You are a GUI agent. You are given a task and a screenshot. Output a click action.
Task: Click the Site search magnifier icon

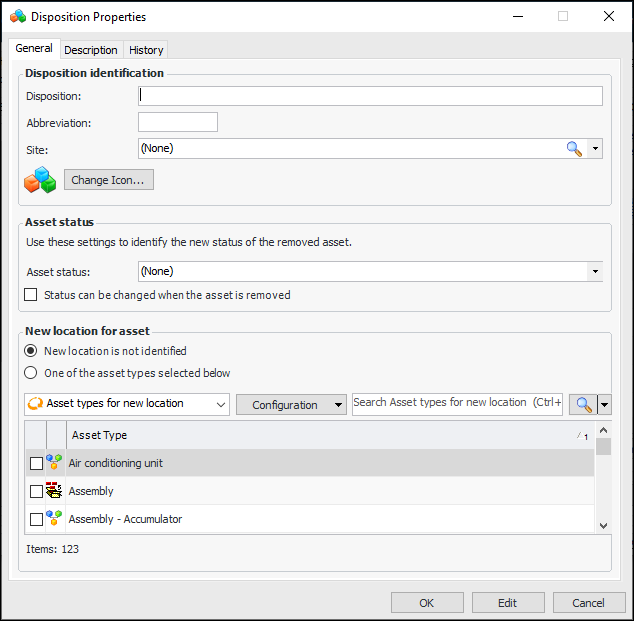click(x=574, y=148)
